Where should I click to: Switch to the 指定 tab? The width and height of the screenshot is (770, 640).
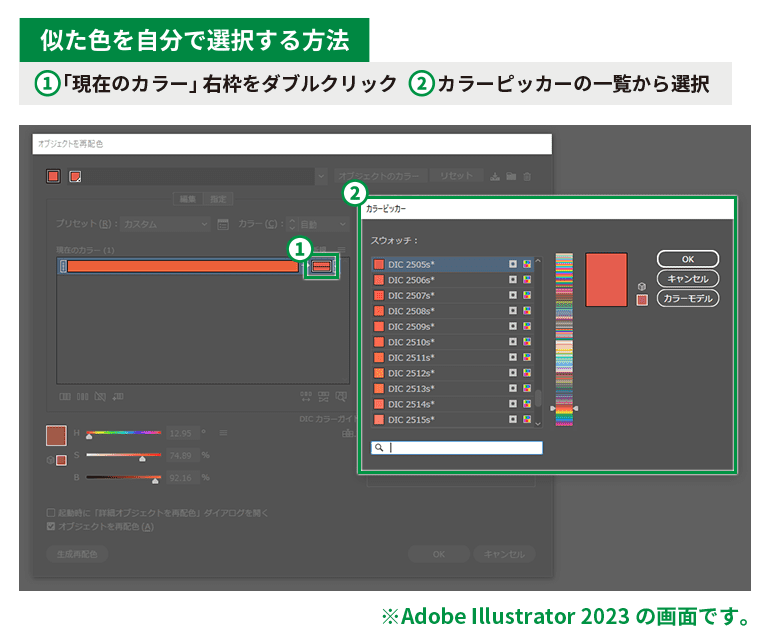click(x=220, y=198)
